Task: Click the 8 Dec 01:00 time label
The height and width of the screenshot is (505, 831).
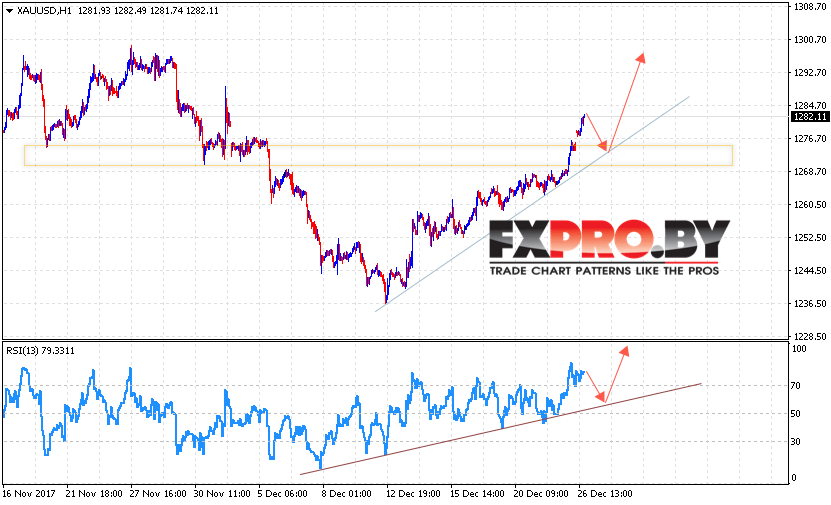Action: 347,493
